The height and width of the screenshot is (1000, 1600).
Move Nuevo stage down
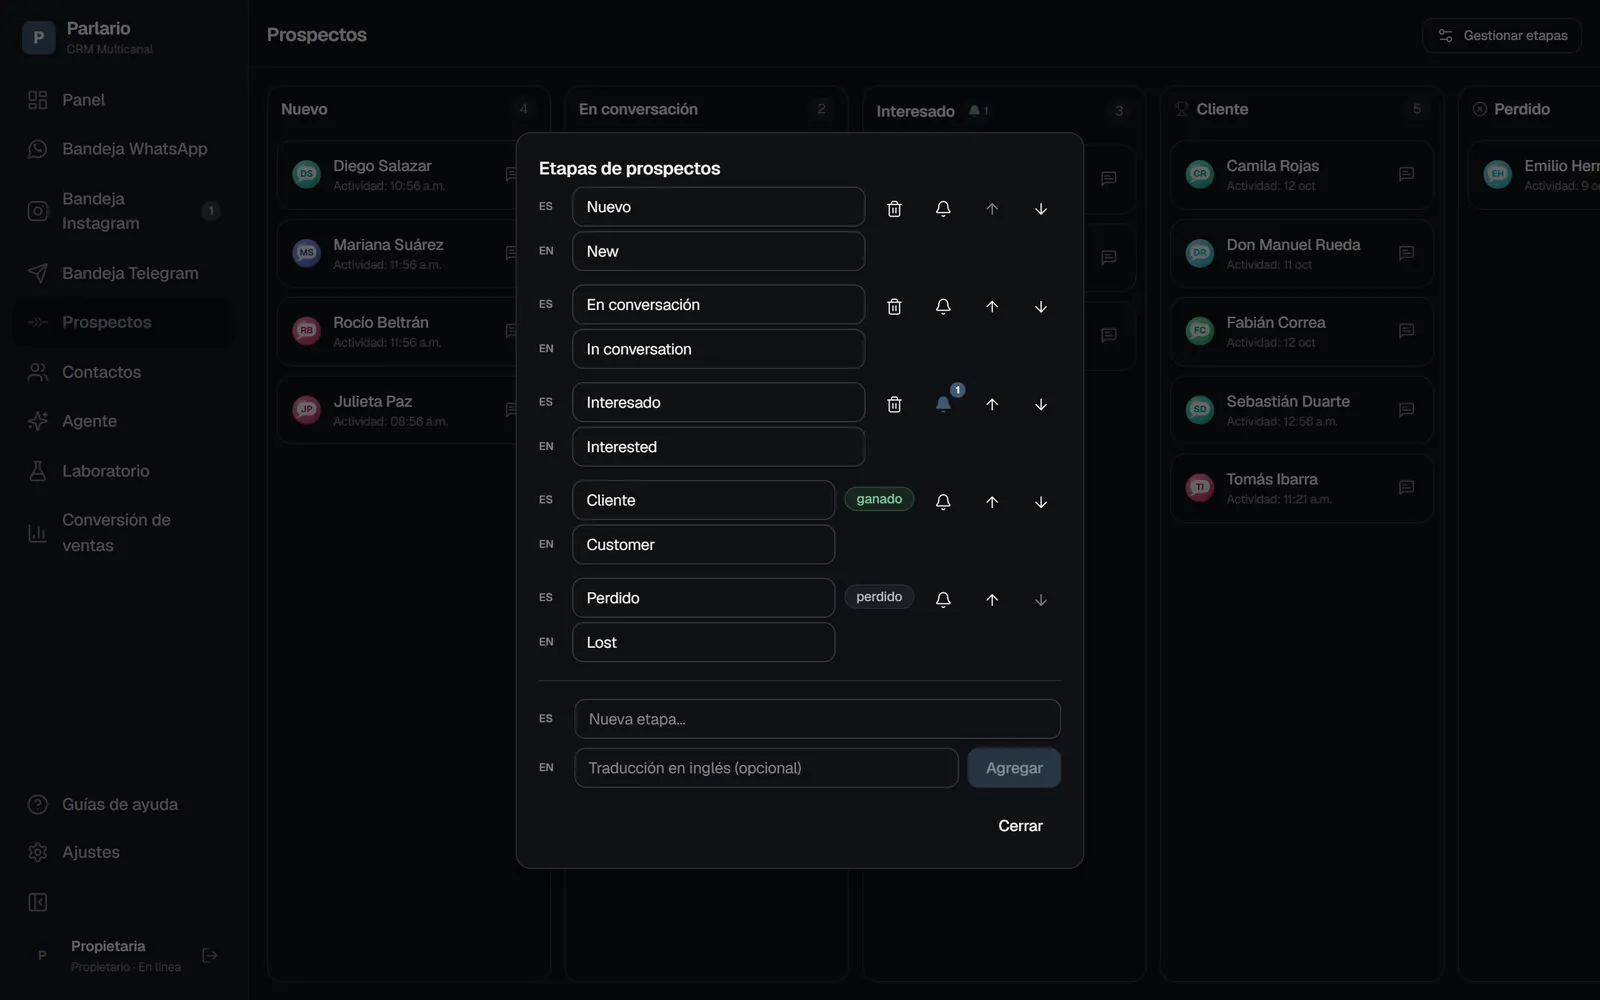point(1041,208)
